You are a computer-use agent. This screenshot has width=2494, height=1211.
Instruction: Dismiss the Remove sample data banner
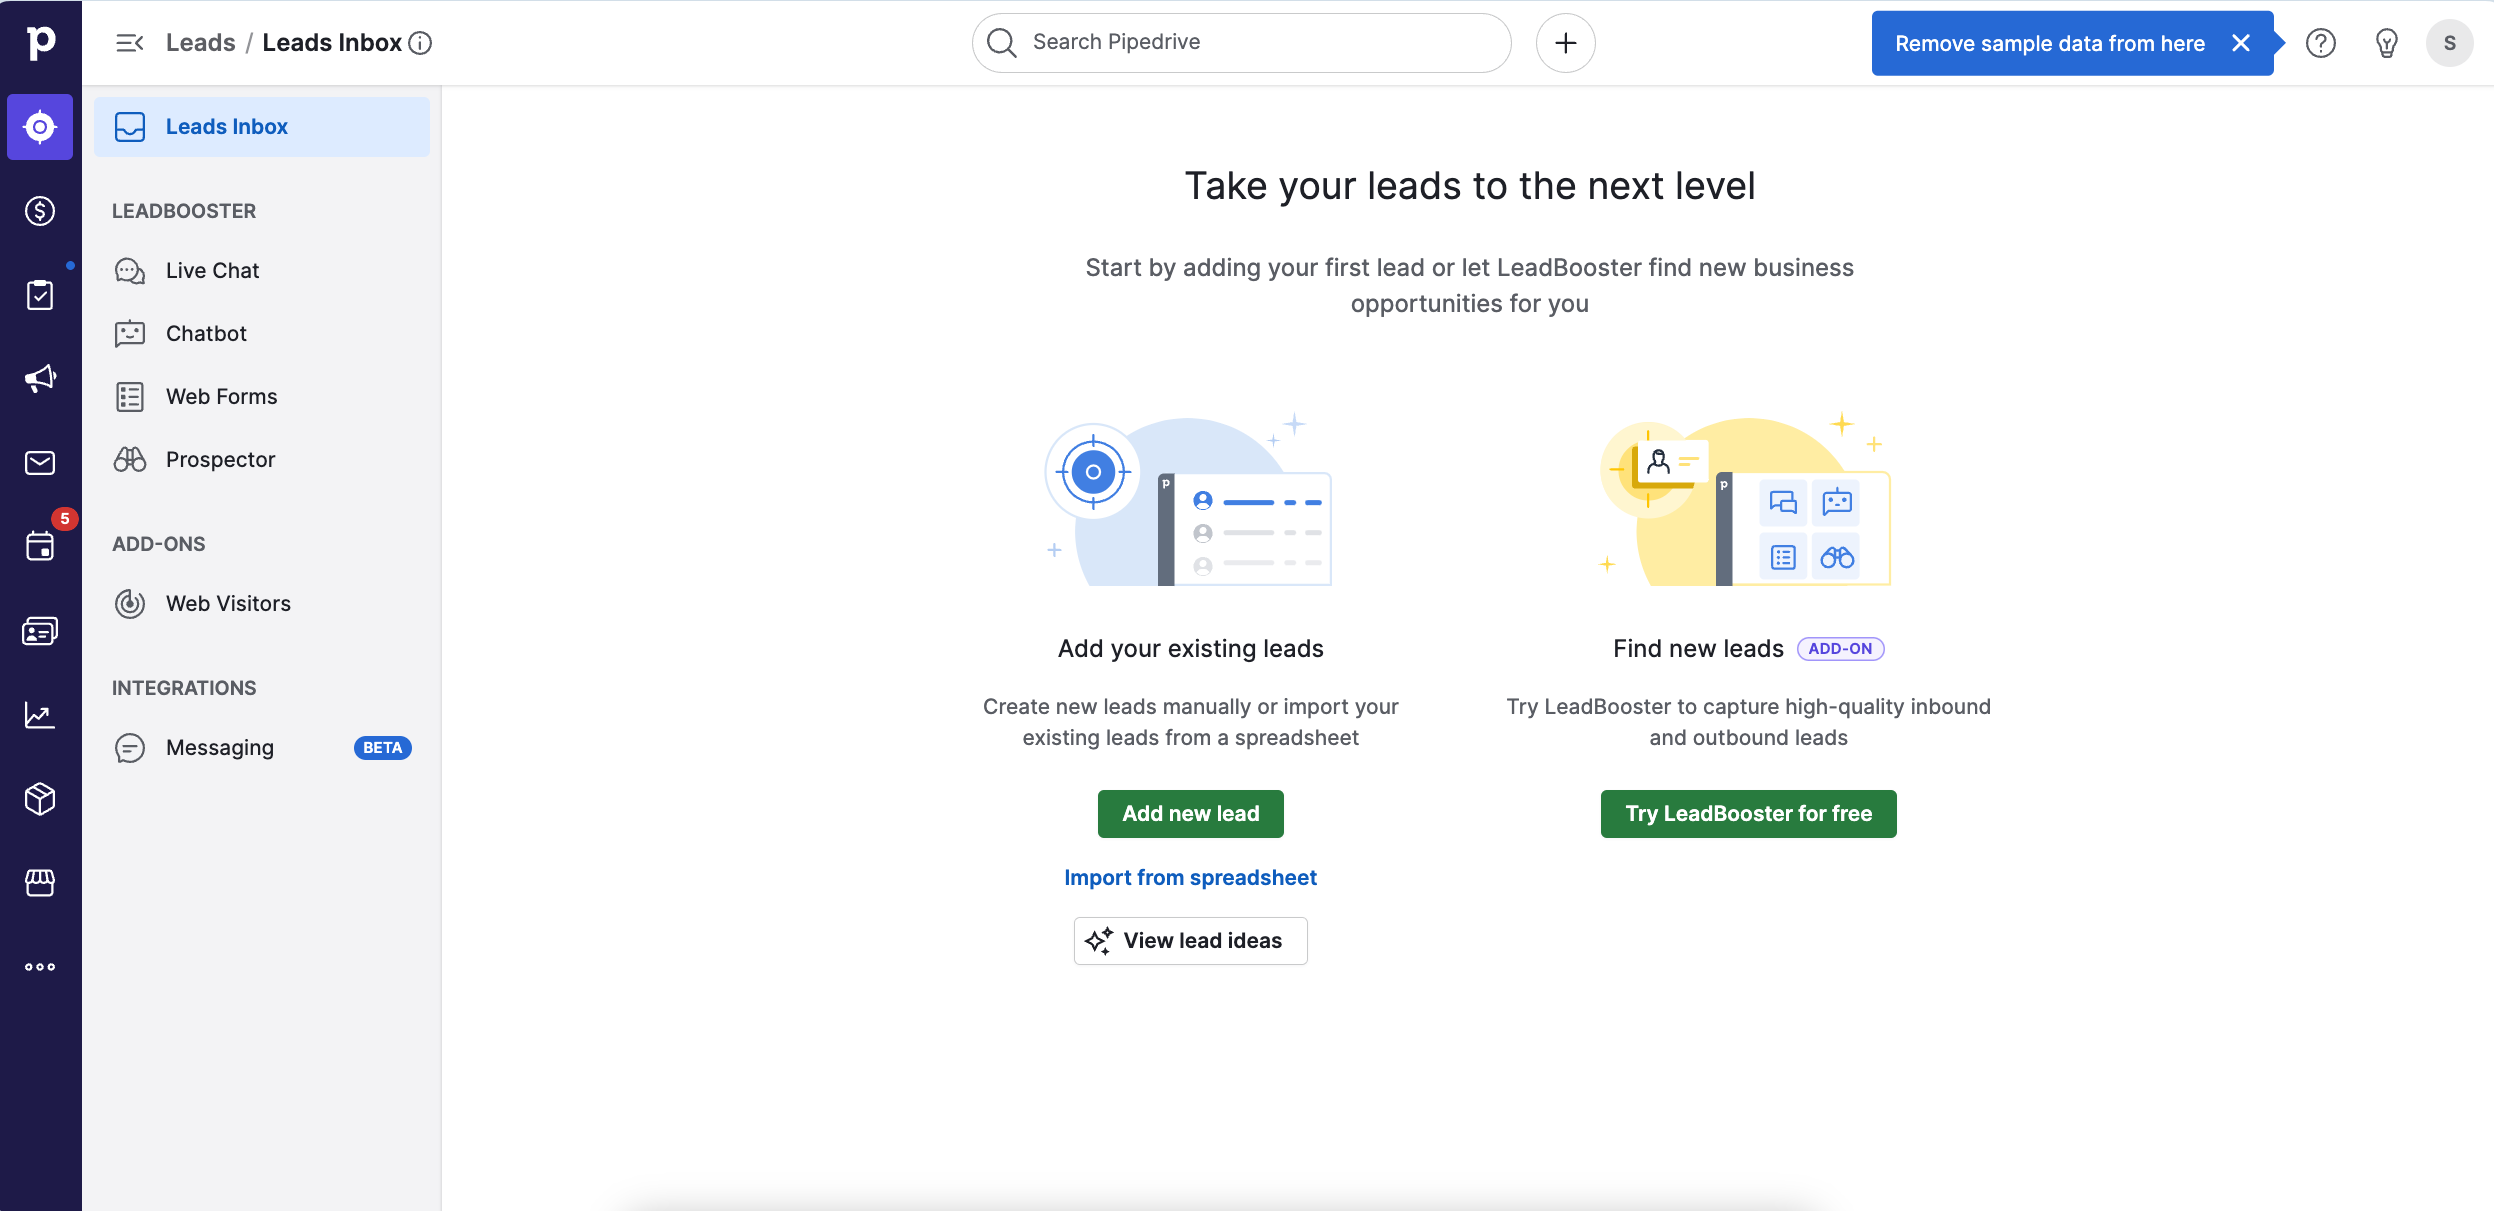pos(2241,43)
